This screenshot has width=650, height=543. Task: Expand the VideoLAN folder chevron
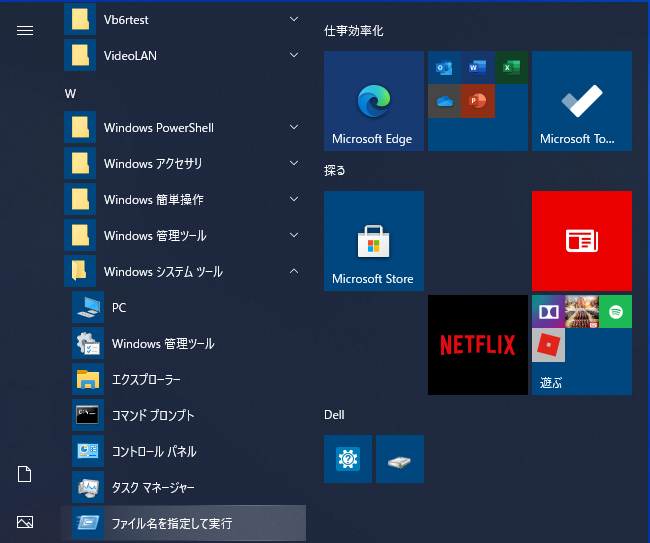click(x=294, y=55)
